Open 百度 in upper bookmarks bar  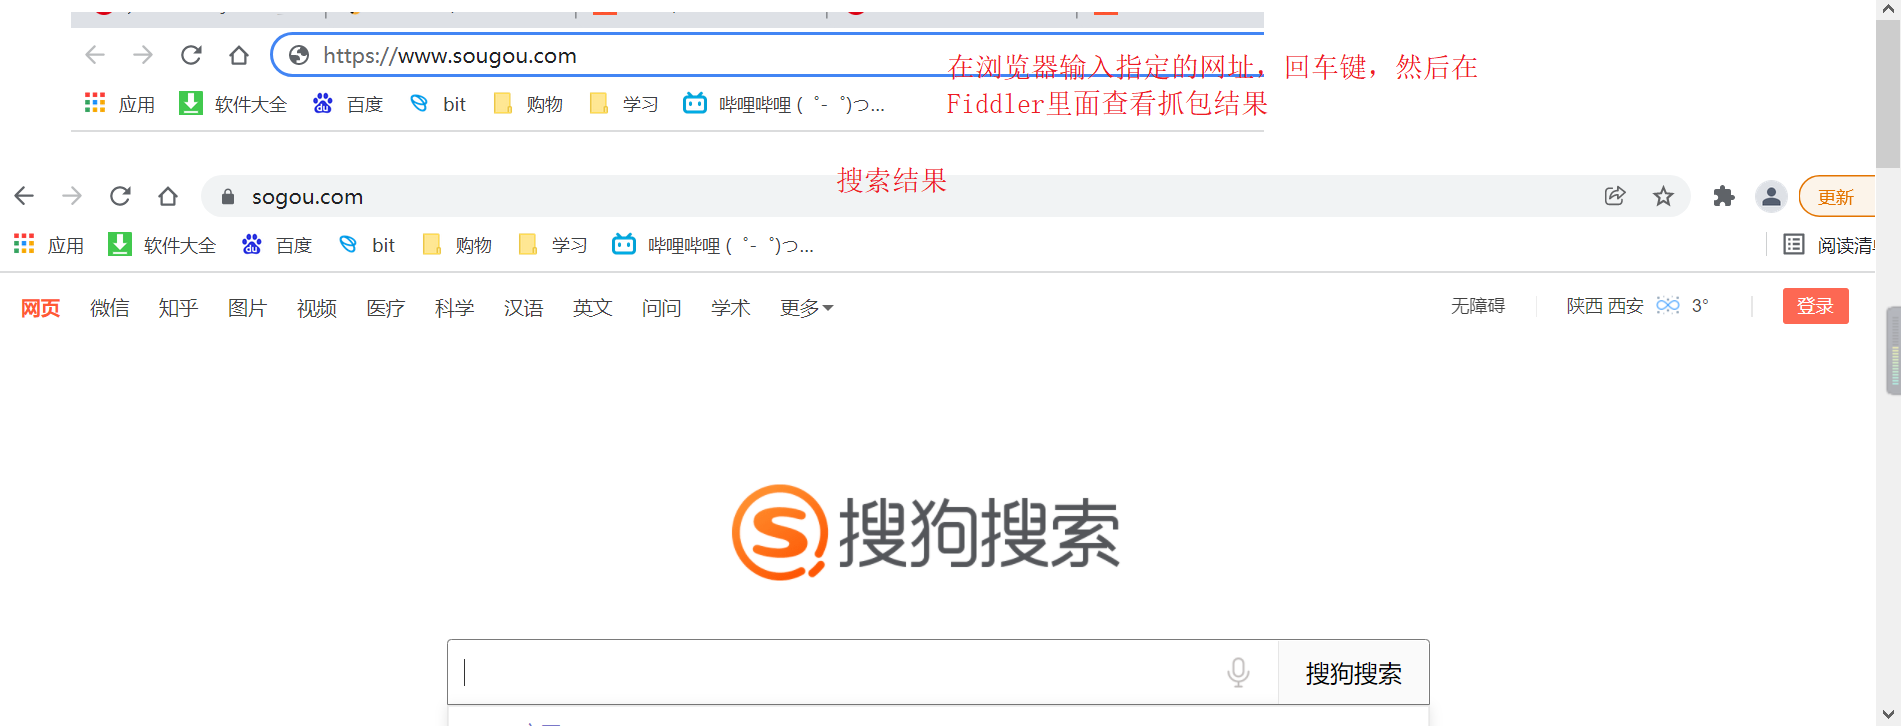pos(348,104)
